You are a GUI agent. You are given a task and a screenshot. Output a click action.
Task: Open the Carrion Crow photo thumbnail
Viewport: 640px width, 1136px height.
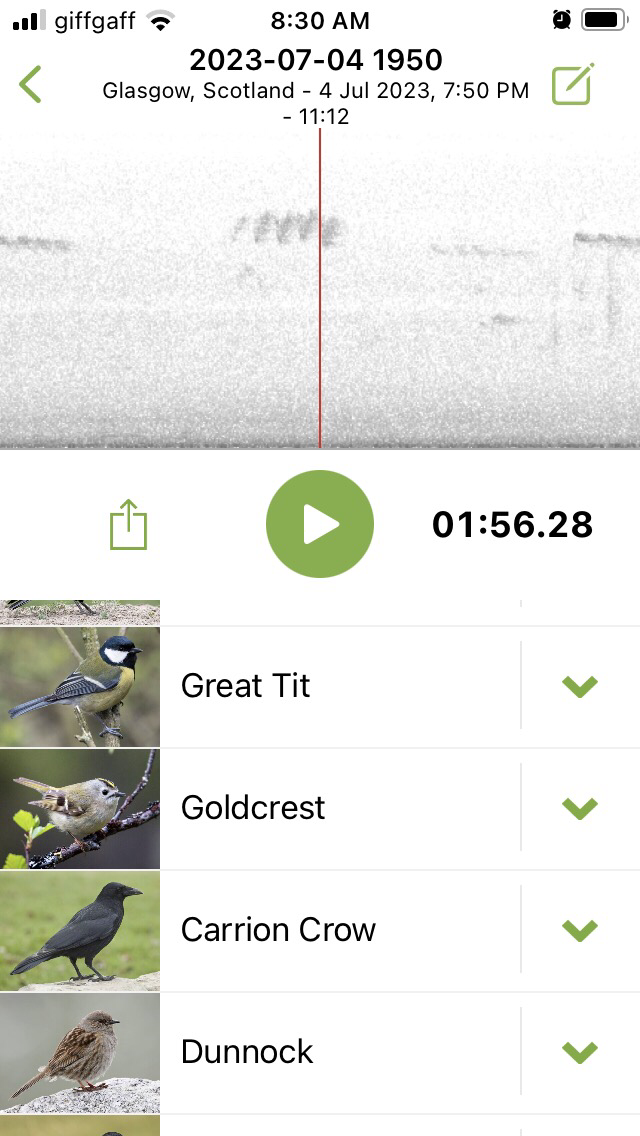(x=80, y=930)
